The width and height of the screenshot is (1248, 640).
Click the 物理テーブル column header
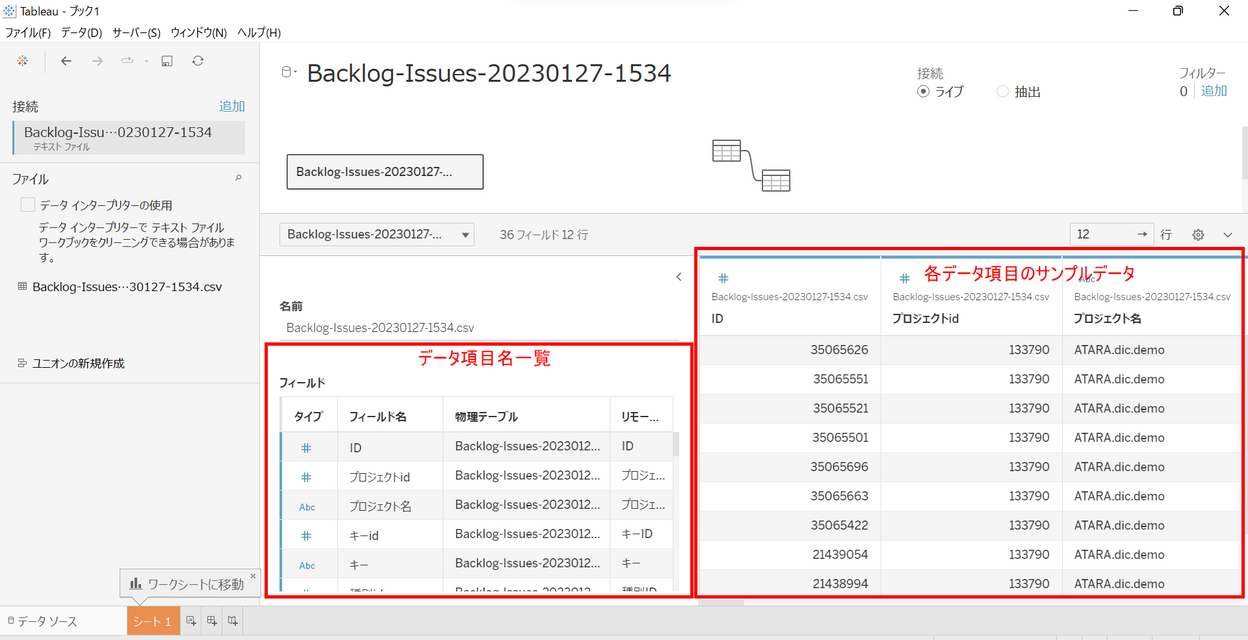point(527,417)
